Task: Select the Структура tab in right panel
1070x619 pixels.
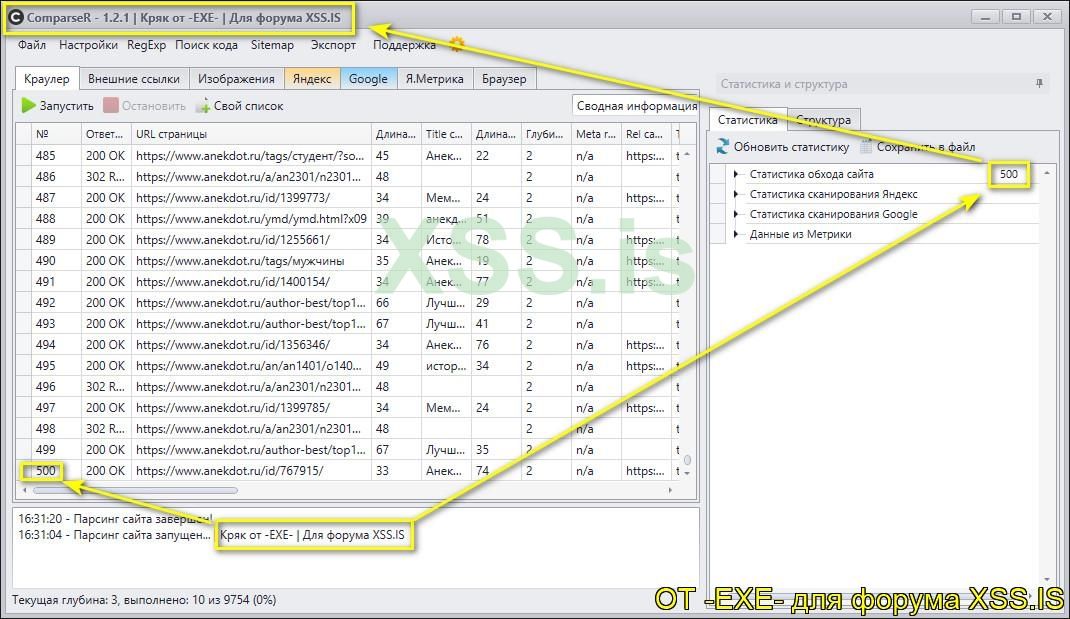Action: [824, 119]
